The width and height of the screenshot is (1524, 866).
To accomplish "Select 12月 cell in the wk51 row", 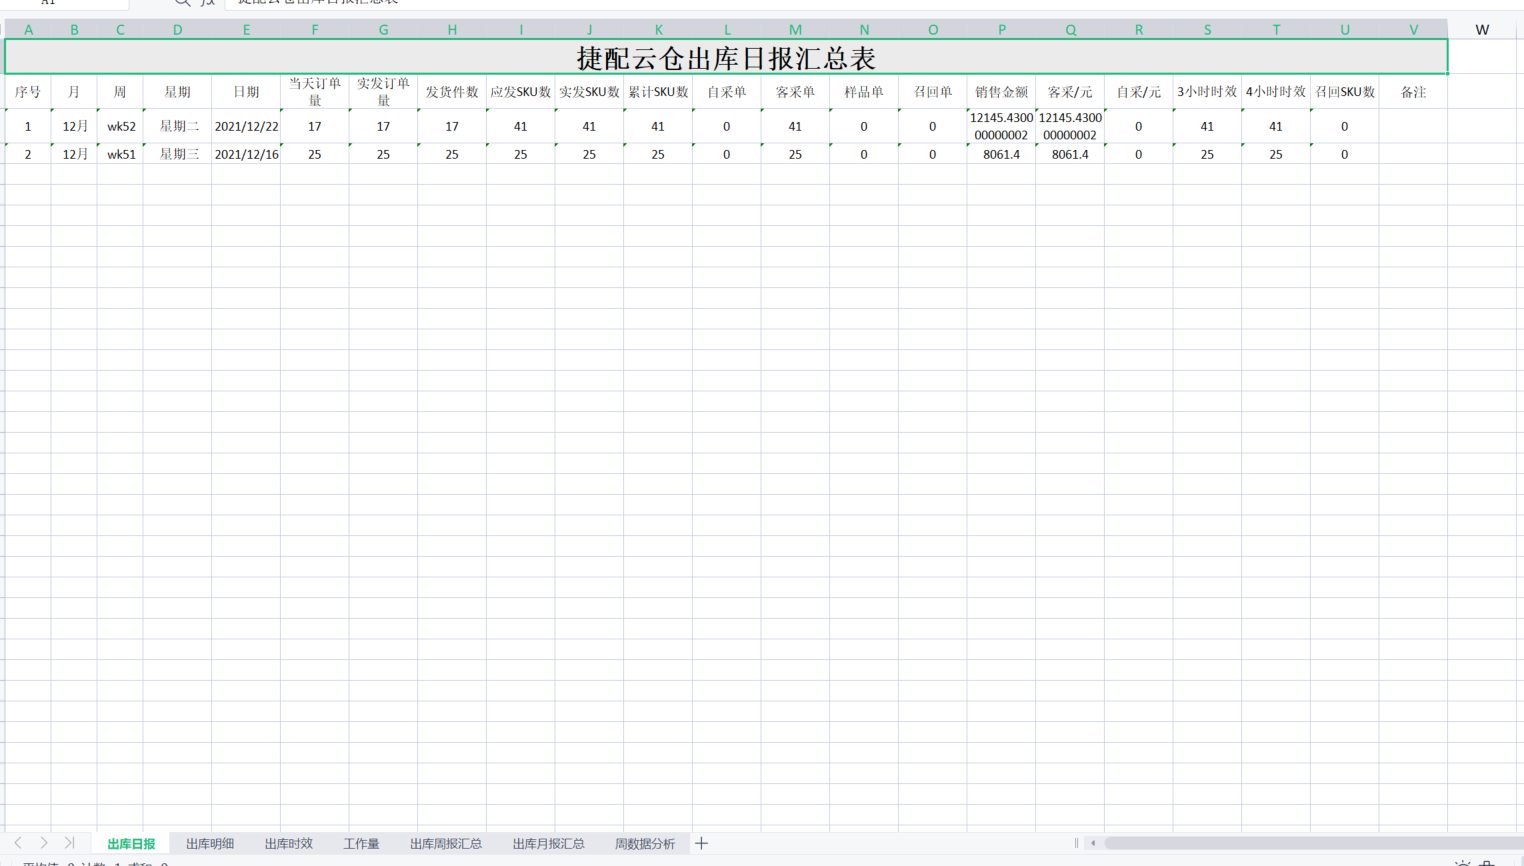I will click(x=74, y=154).
